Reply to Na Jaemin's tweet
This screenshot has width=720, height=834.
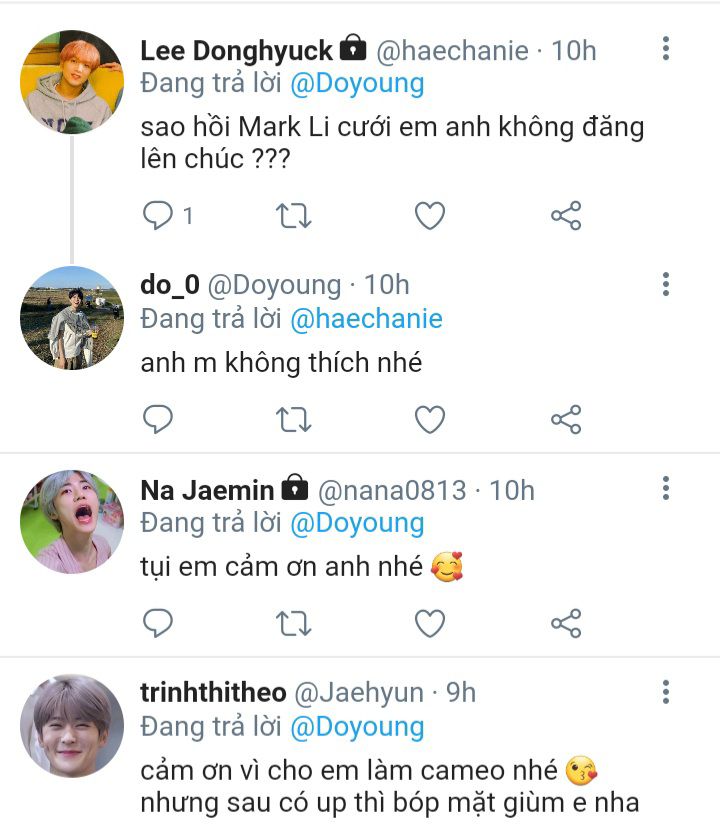click(x=158, y=624)
